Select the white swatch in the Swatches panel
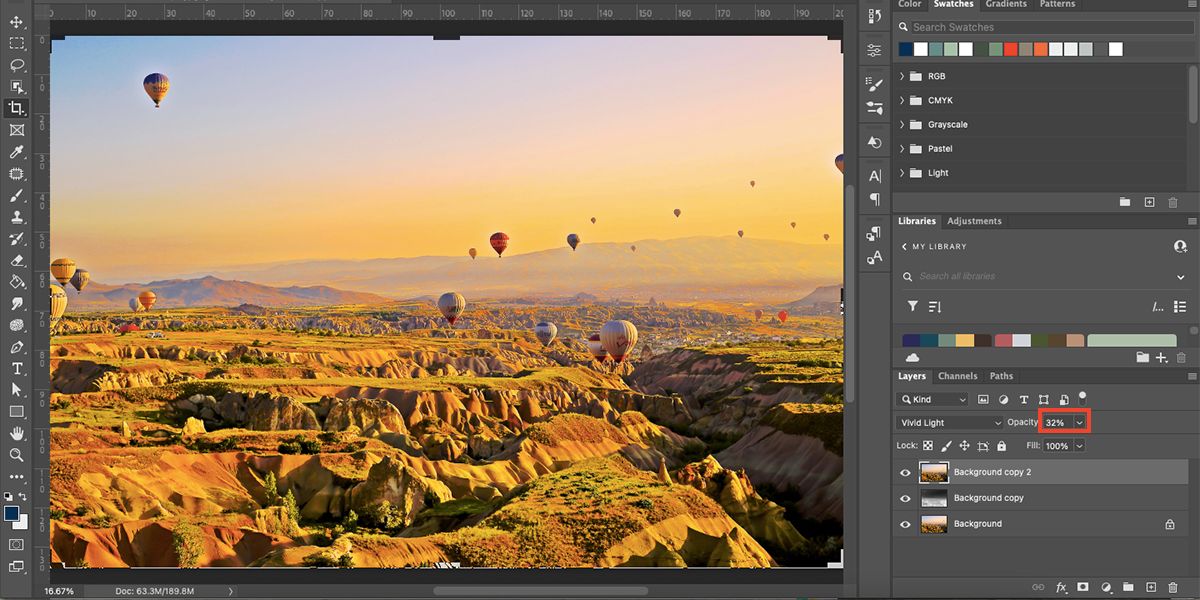Viewport: 1200px width, 600px height. tap(1115, 48)
